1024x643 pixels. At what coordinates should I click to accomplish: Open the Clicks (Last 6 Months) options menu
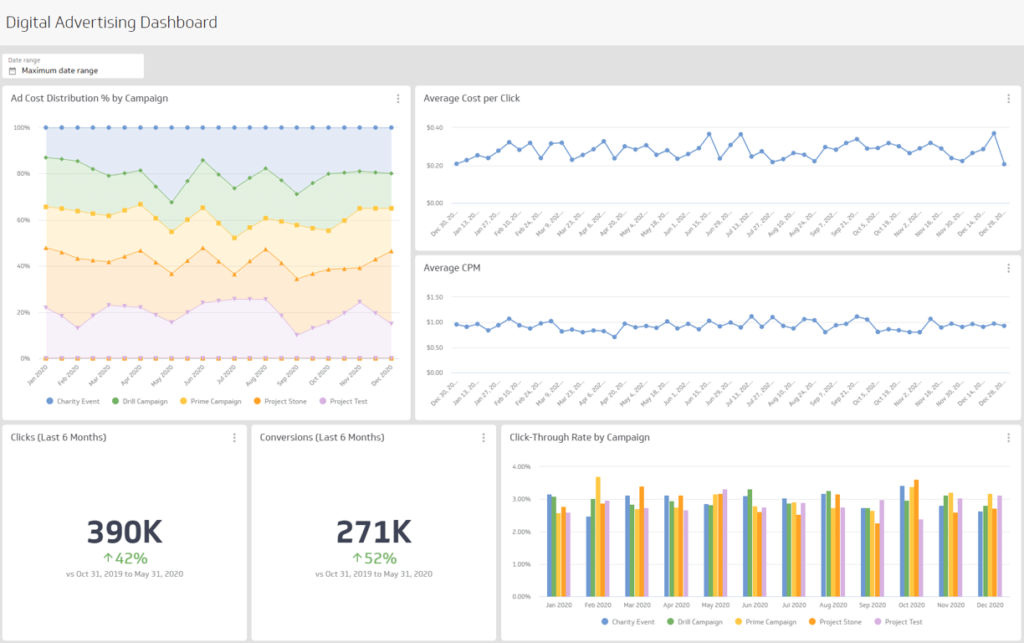(x=234, y=438)
